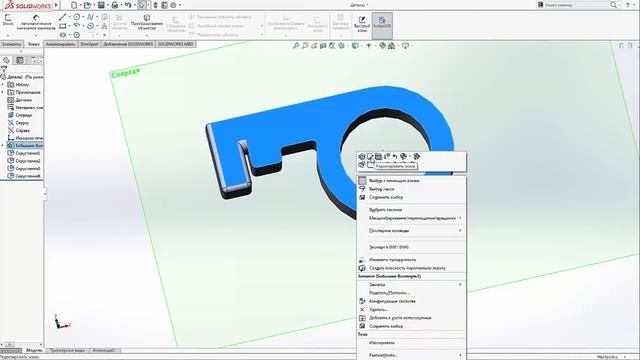Open the Масштабирование/перемещение/вращение submenu

[411, 218]
